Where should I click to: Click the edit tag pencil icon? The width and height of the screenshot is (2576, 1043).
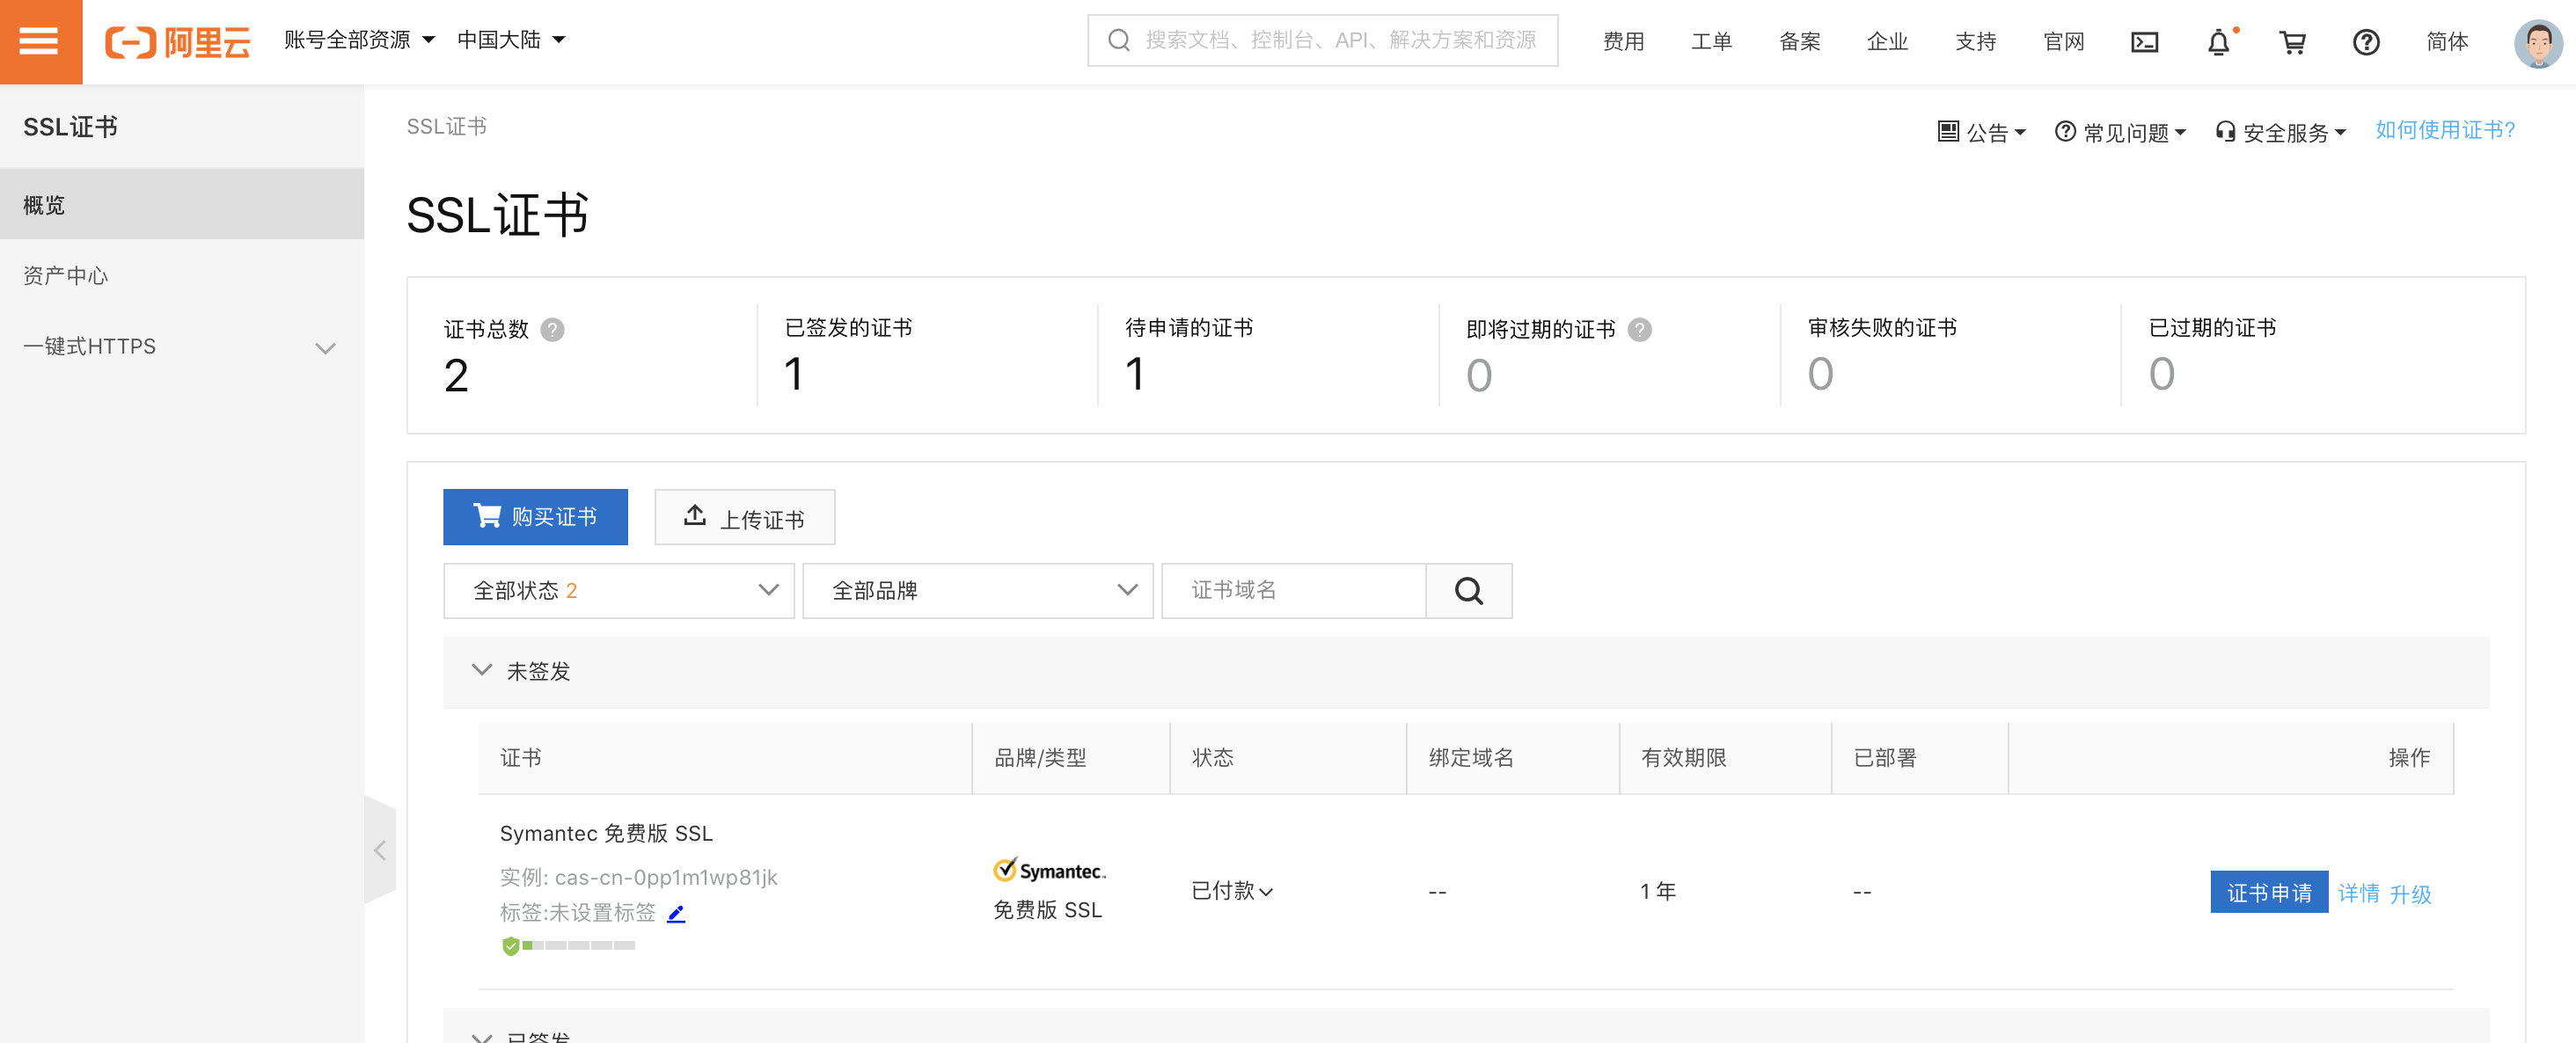tap(676, 913)
